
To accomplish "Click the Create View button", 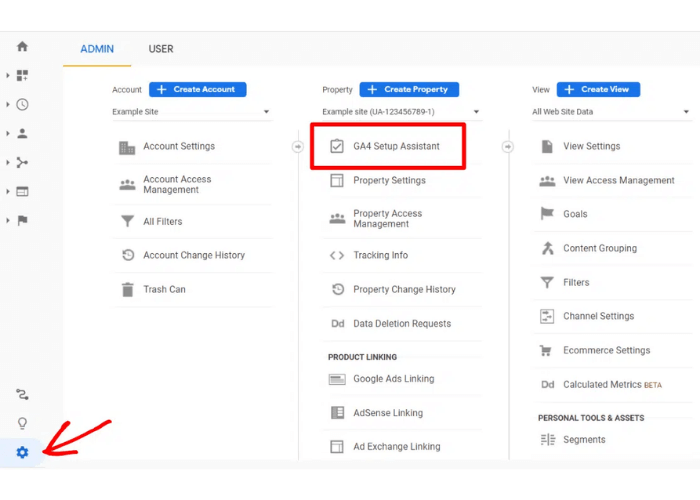I will 598,89.
